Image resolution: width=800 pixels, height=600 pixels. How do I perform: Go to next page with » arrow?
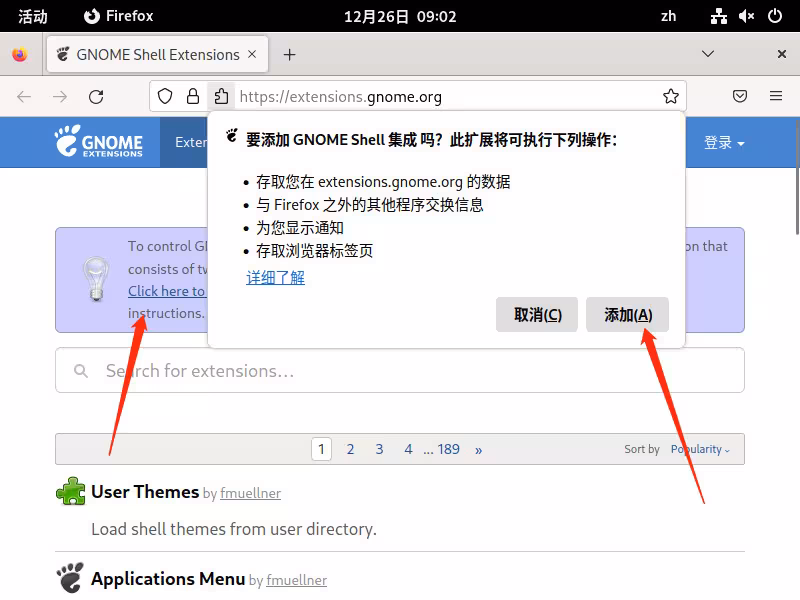478,449
